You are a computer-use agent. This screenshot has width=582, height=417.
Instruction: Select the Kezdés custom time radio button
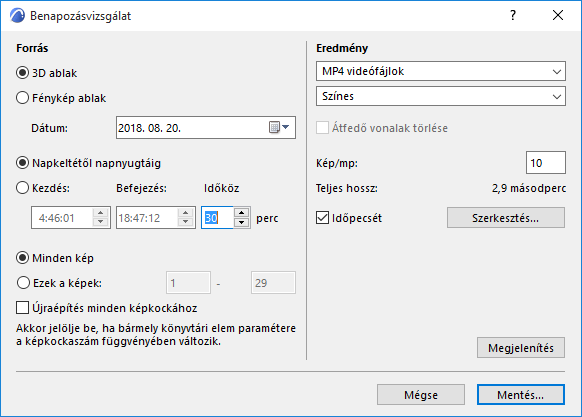23,188
